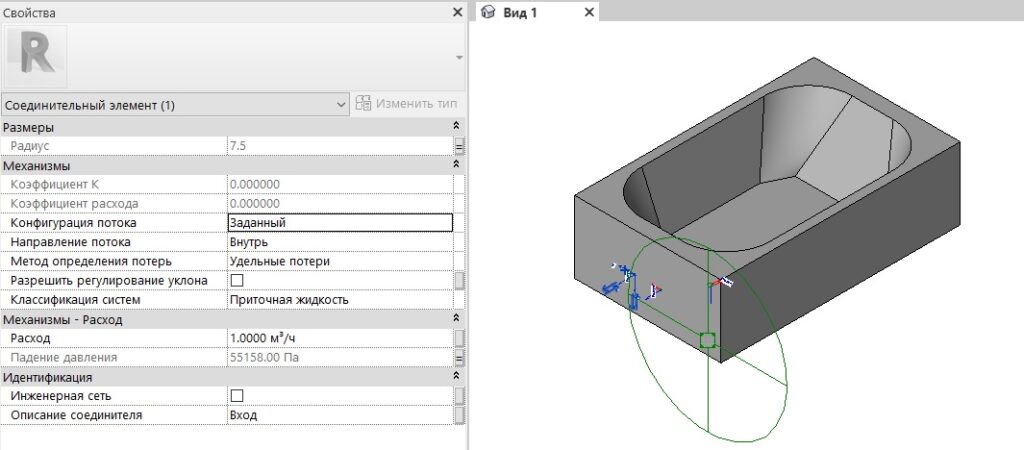The width and height of the screenshot is (1024, 450).
Task: Collapse the Механизмы section
Action: 456,165
